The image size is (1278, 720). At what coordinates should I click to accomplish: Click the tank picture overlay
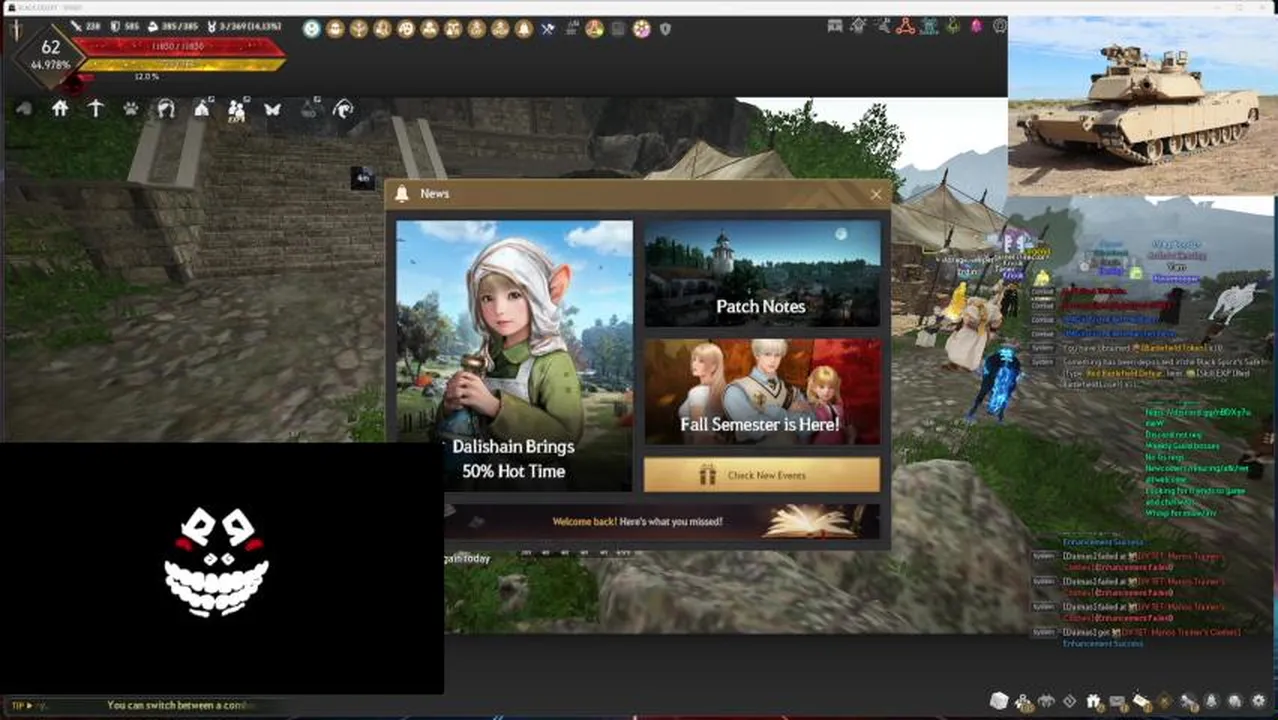click(1142, 106)
